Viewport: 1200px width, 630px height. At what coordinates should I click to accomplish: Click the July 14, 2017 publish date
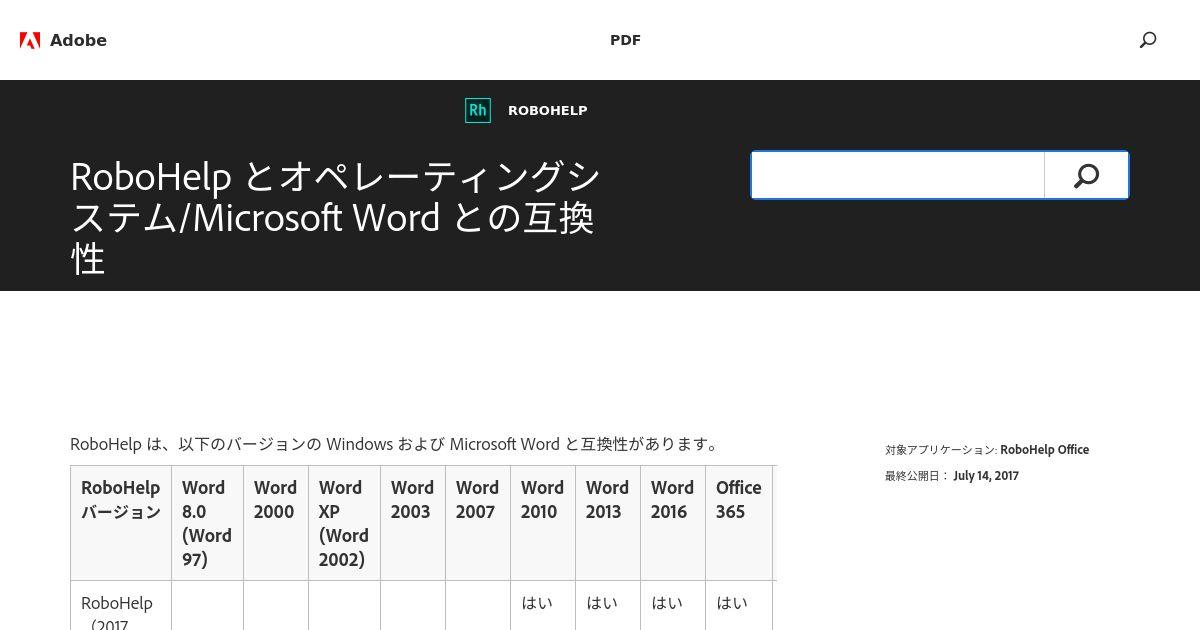click(x=986, y=476)
